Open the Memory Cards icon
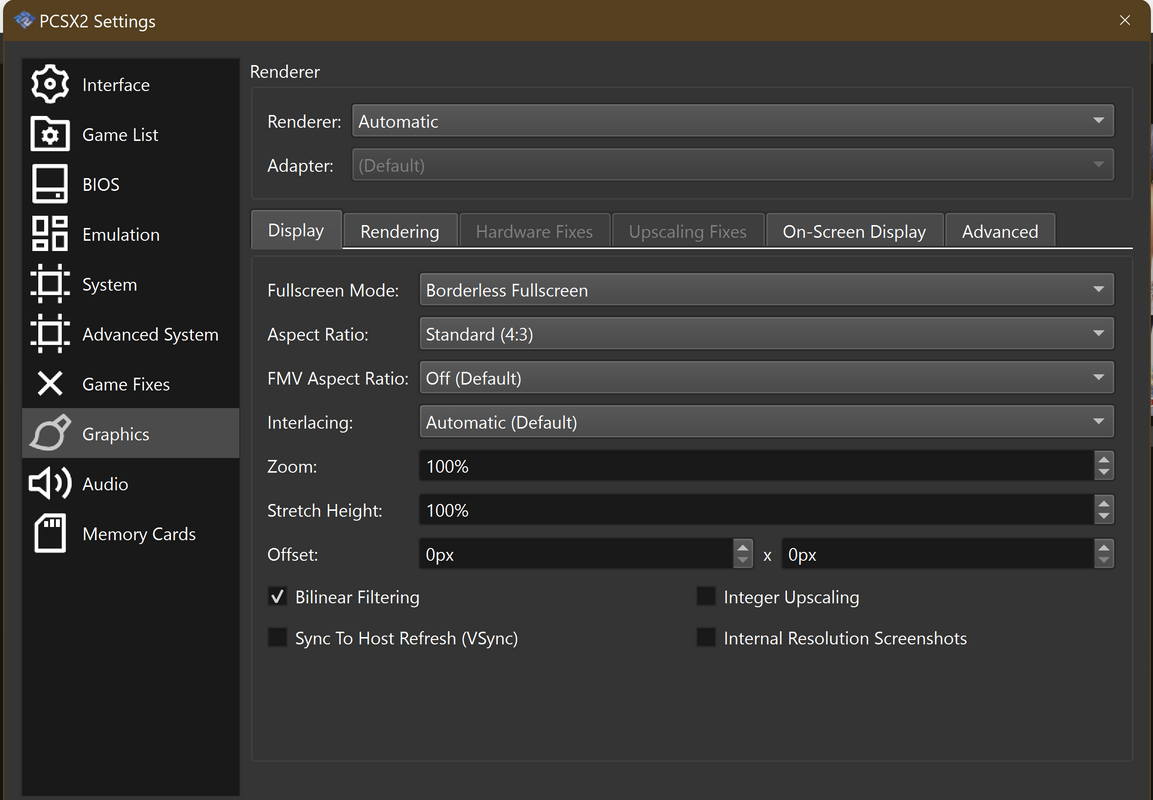The image size is (1153, 800). [x=50, y=534]
